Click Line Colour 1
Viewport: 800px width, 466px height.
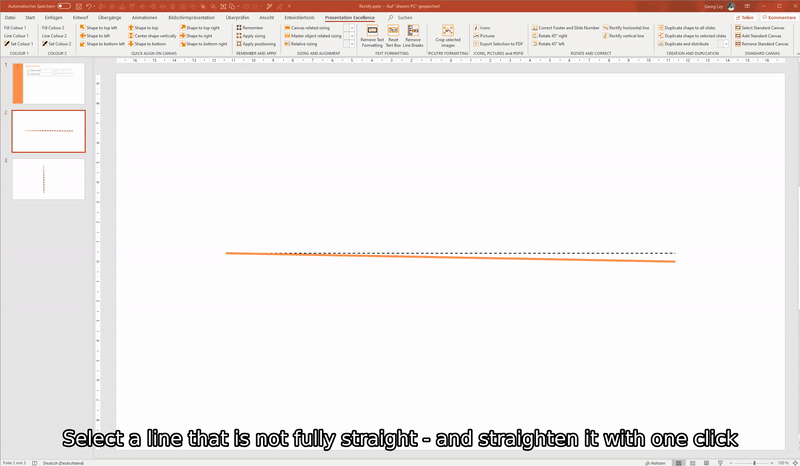click(16, 36)
